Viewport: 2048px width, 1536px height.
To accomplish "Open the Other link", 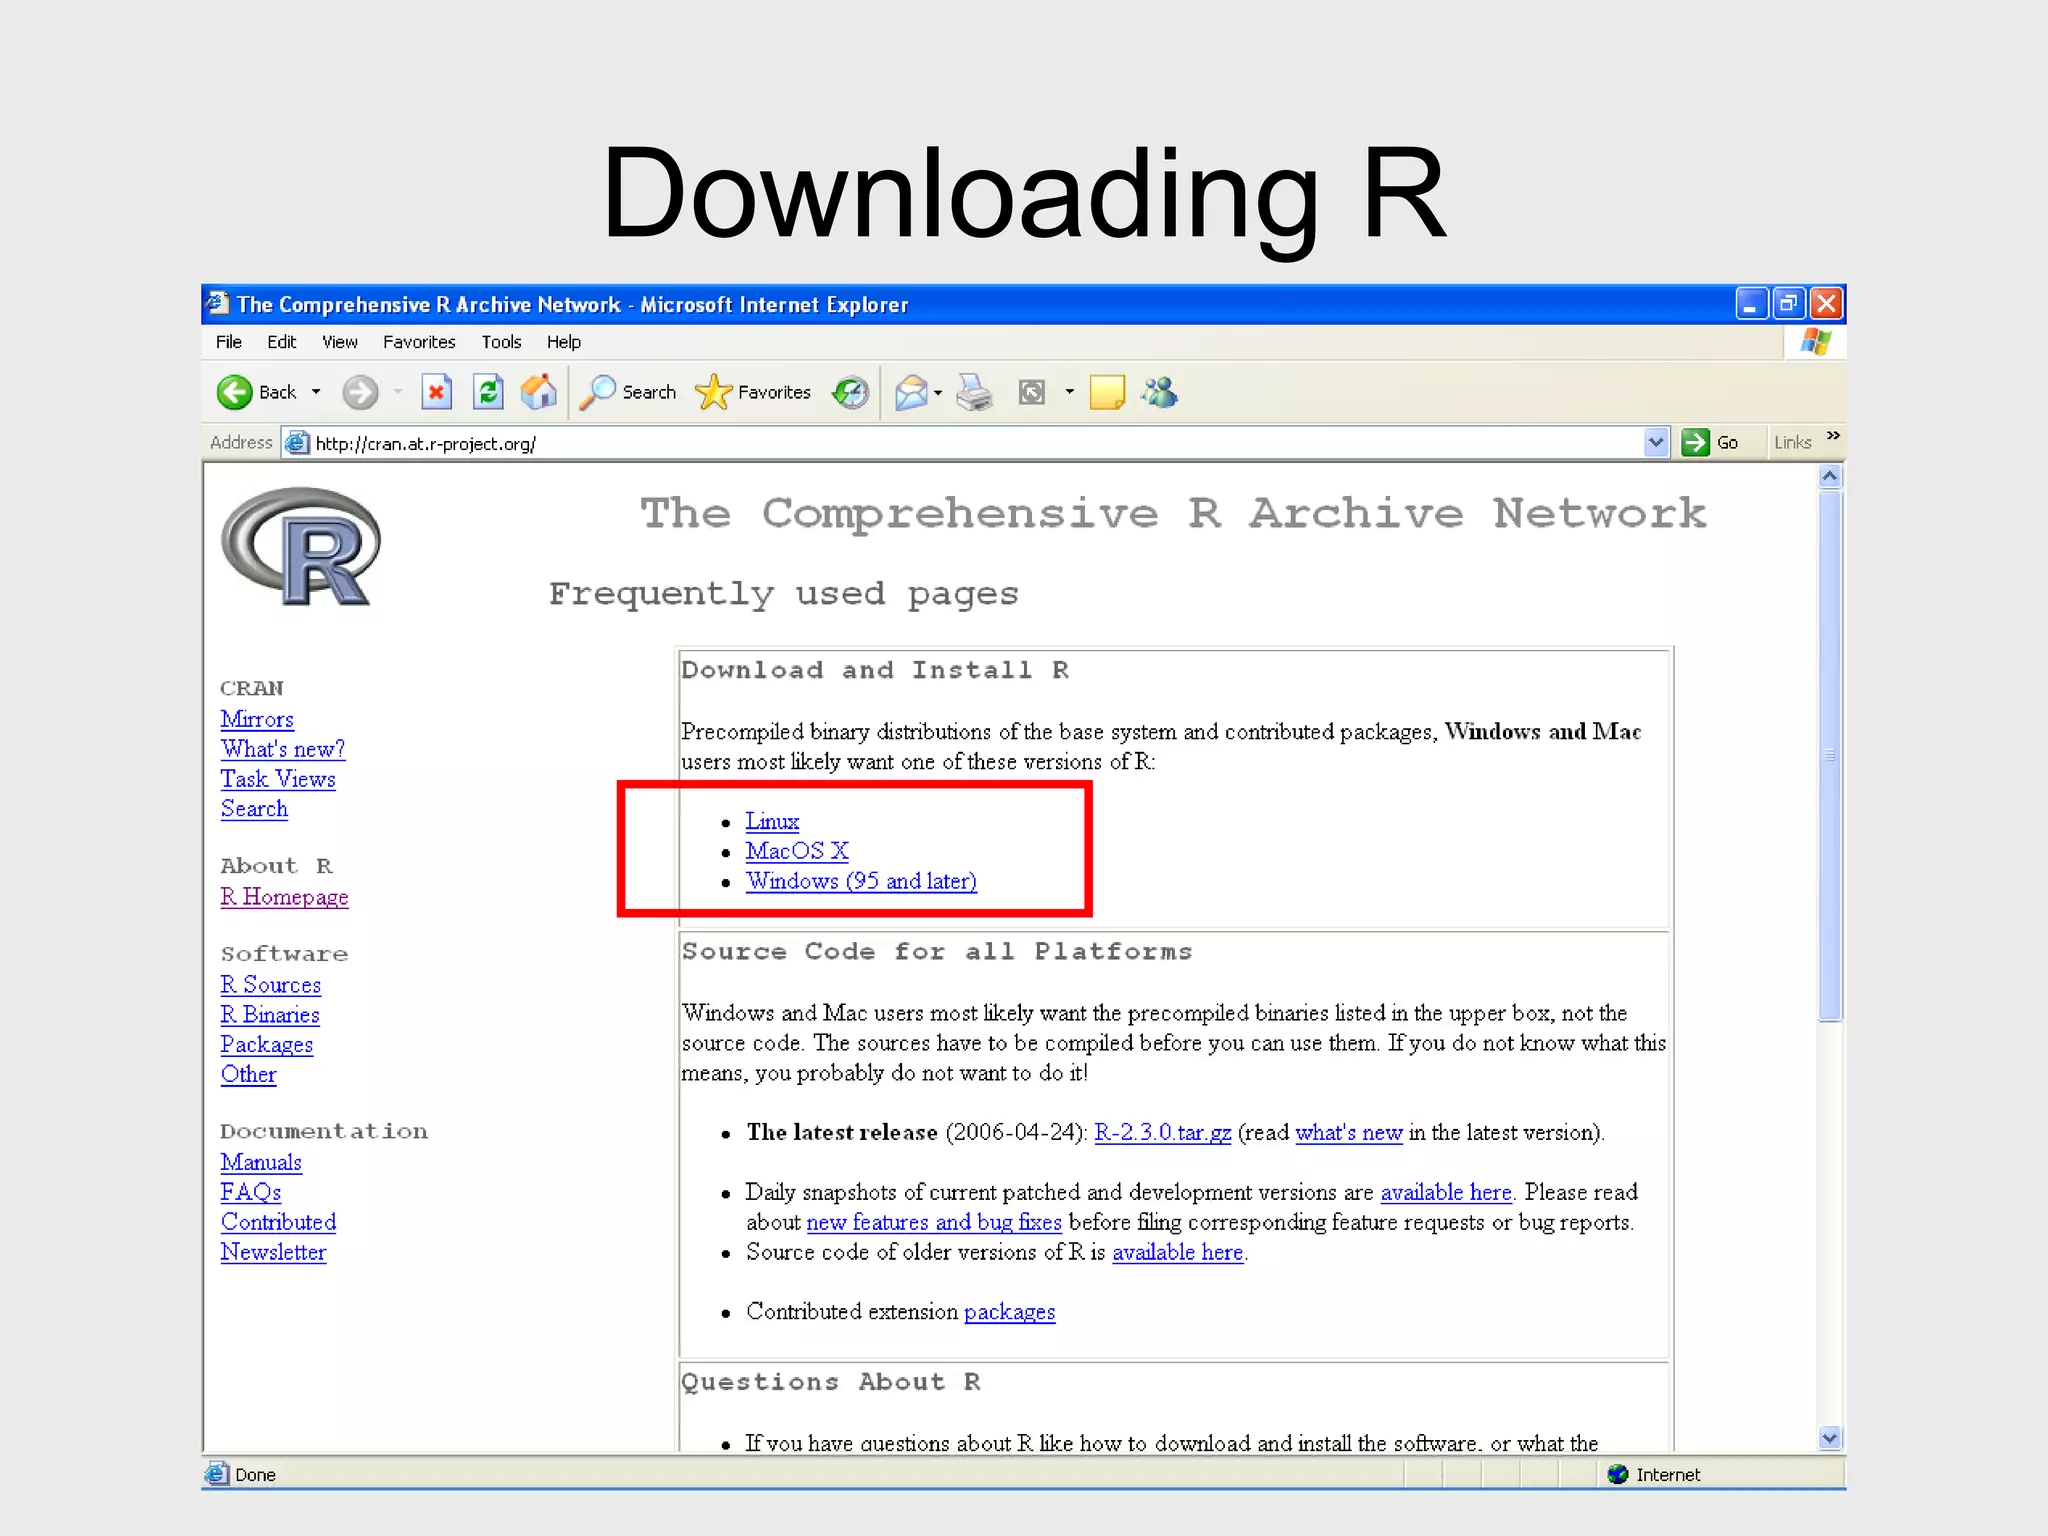I will click(248, 1075).
